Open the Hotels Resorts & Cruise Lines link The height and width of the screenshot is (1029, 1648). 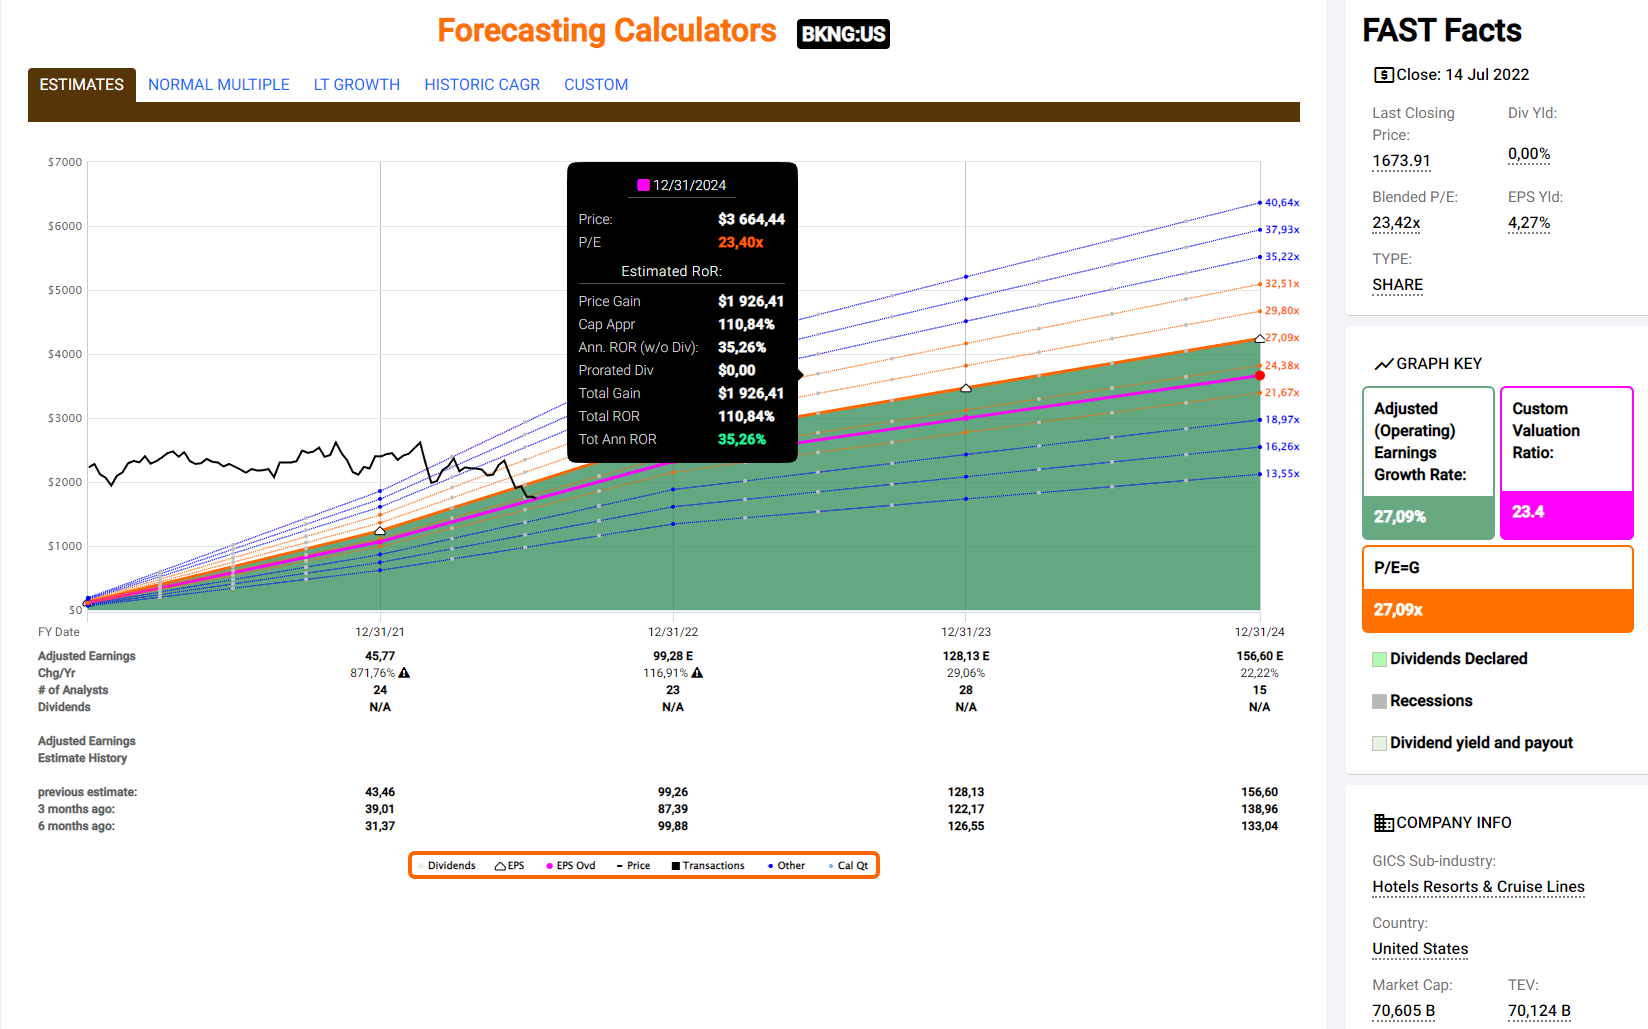1478,887
